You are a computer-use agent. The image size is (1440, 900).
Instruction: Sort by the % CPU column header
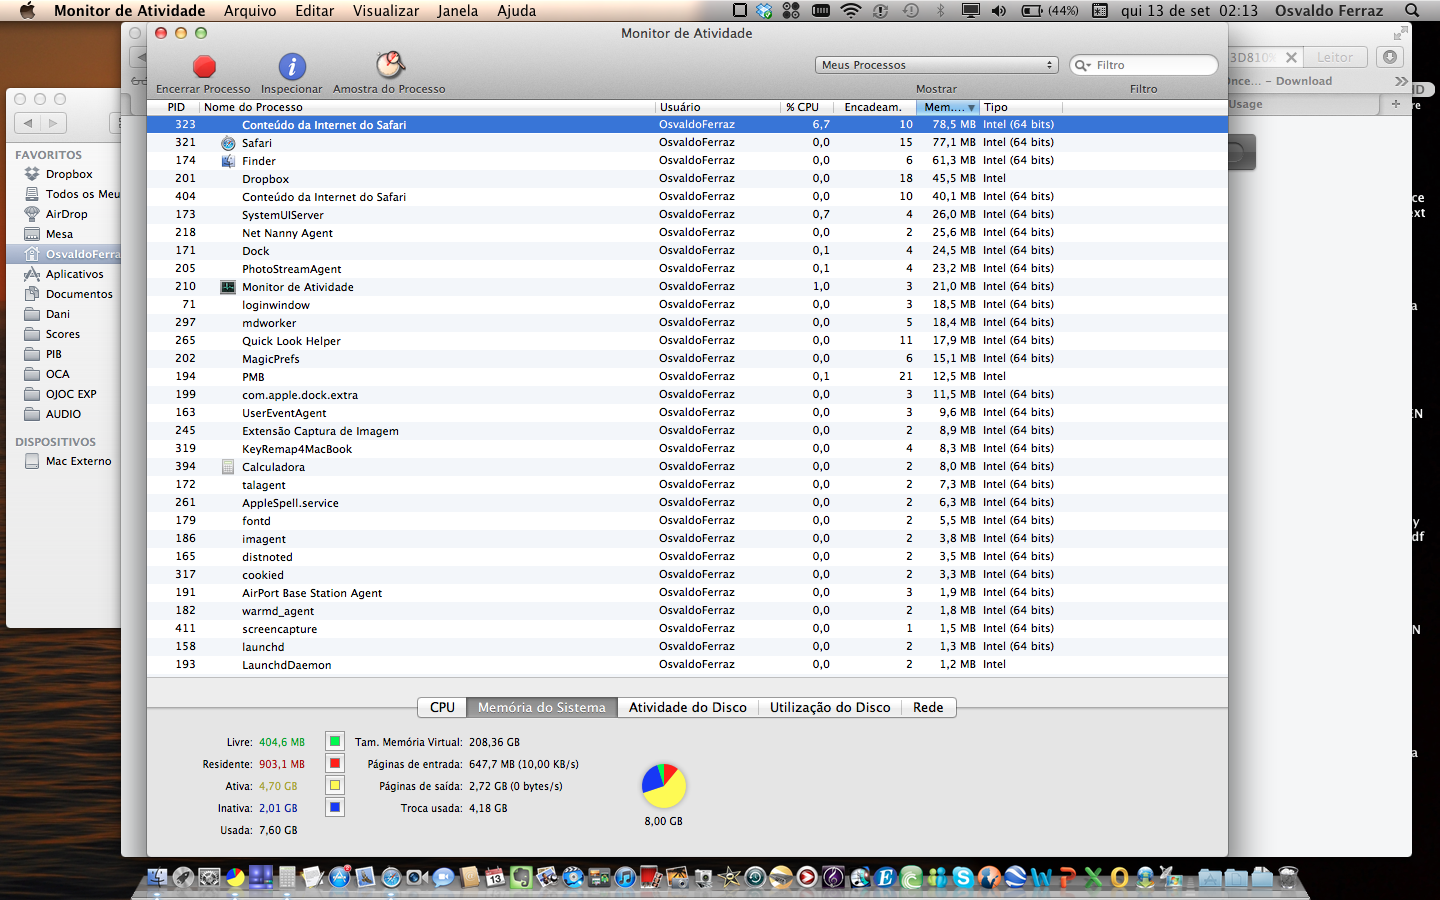tap(808, 107)
